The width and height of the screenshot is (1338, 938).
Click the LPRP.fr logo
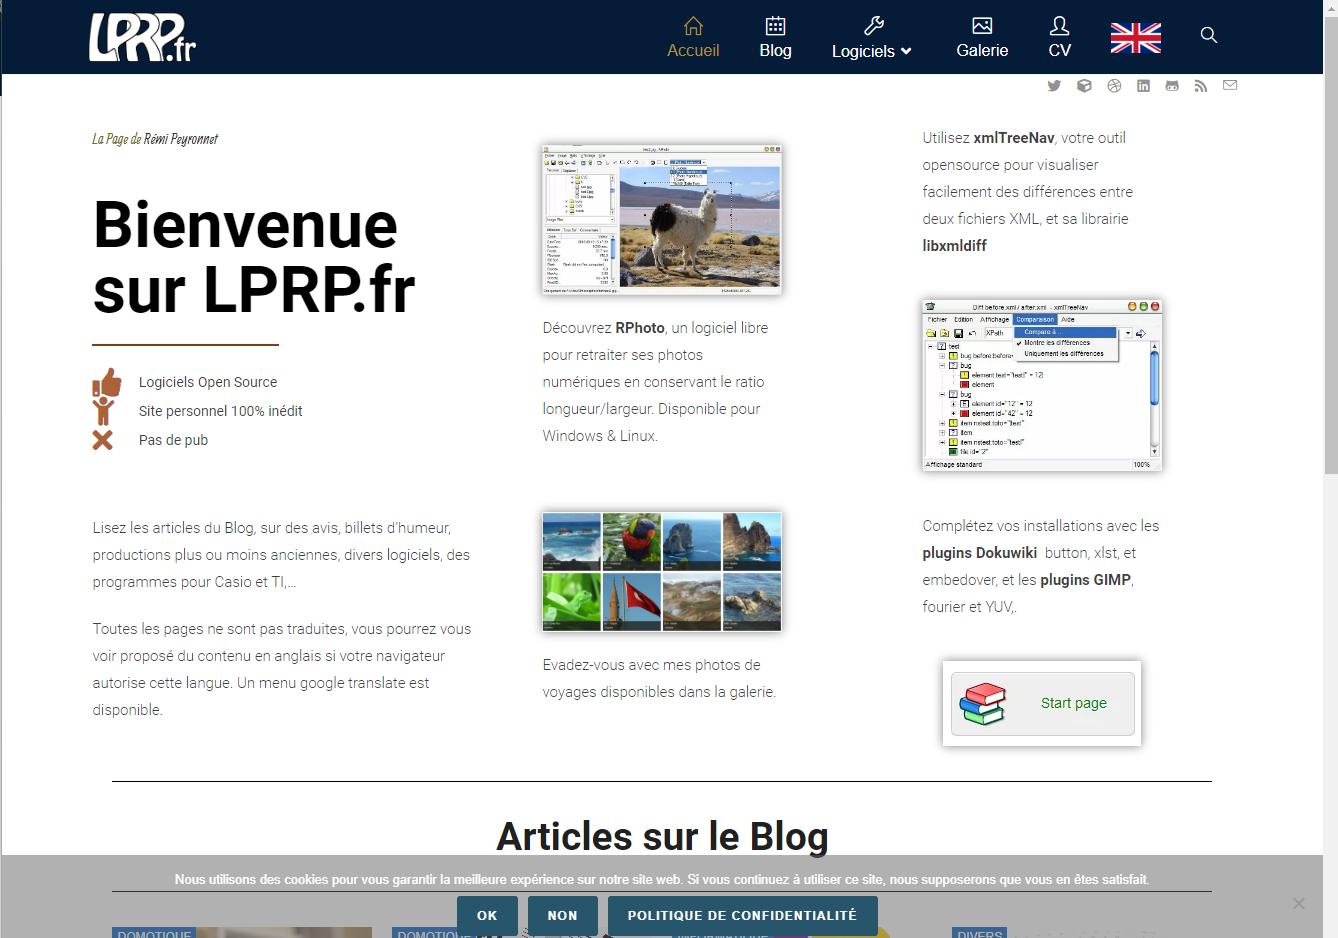point(142,37)
